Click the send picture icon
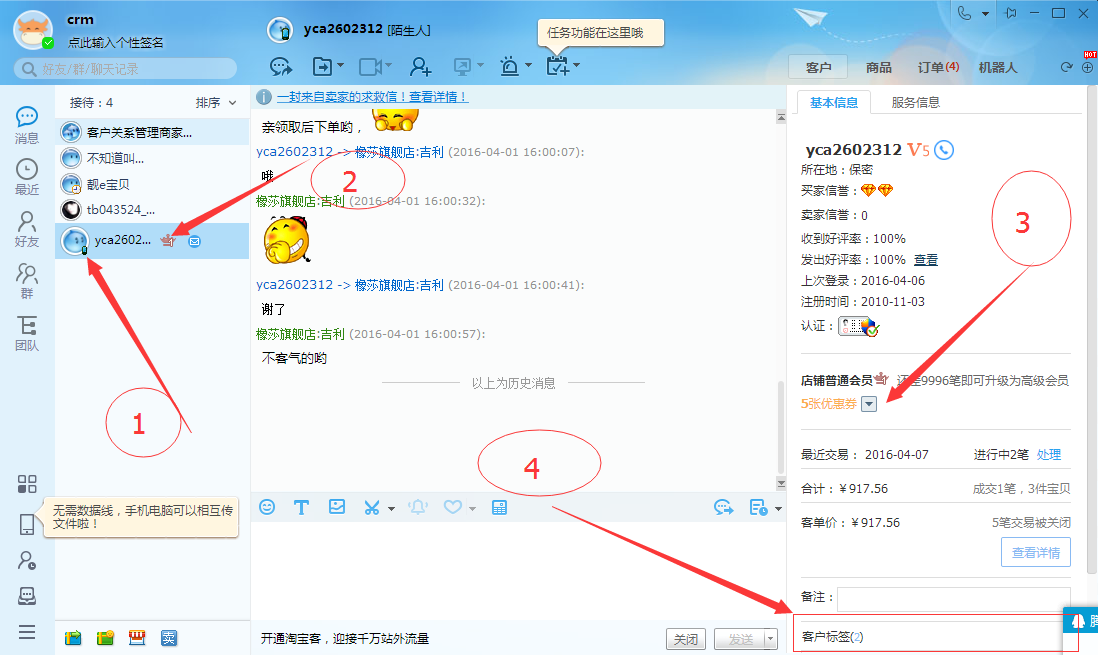The width and height of the screenshot is (1098, 655). (337, 507)
